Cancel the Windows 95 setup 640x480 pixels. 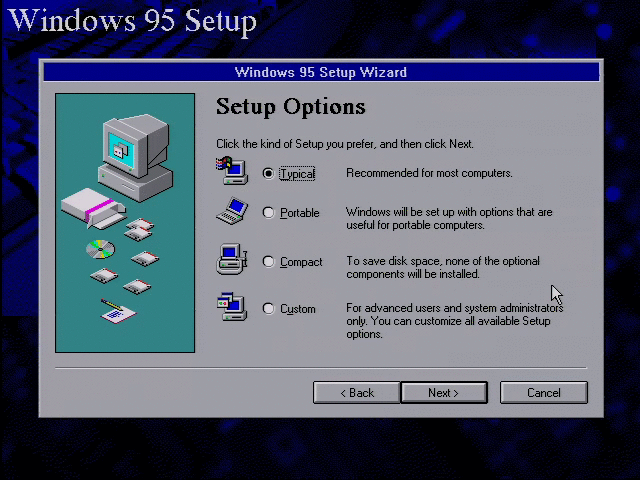point(544,393)
